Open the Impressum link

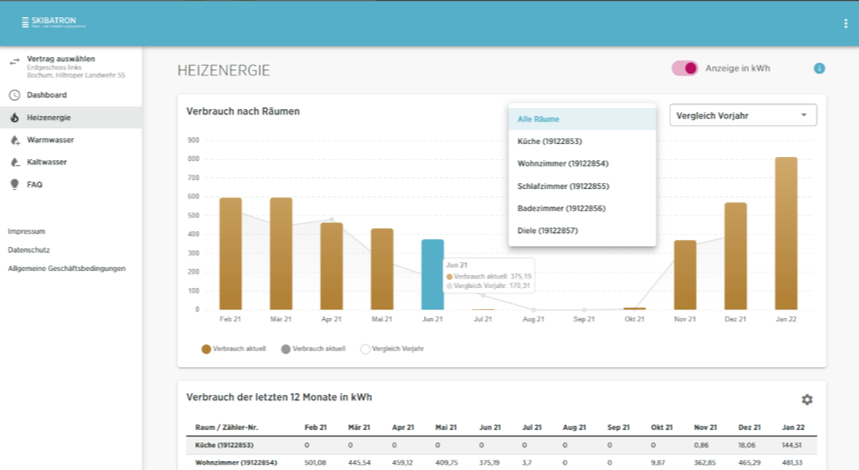click(26, 231)
